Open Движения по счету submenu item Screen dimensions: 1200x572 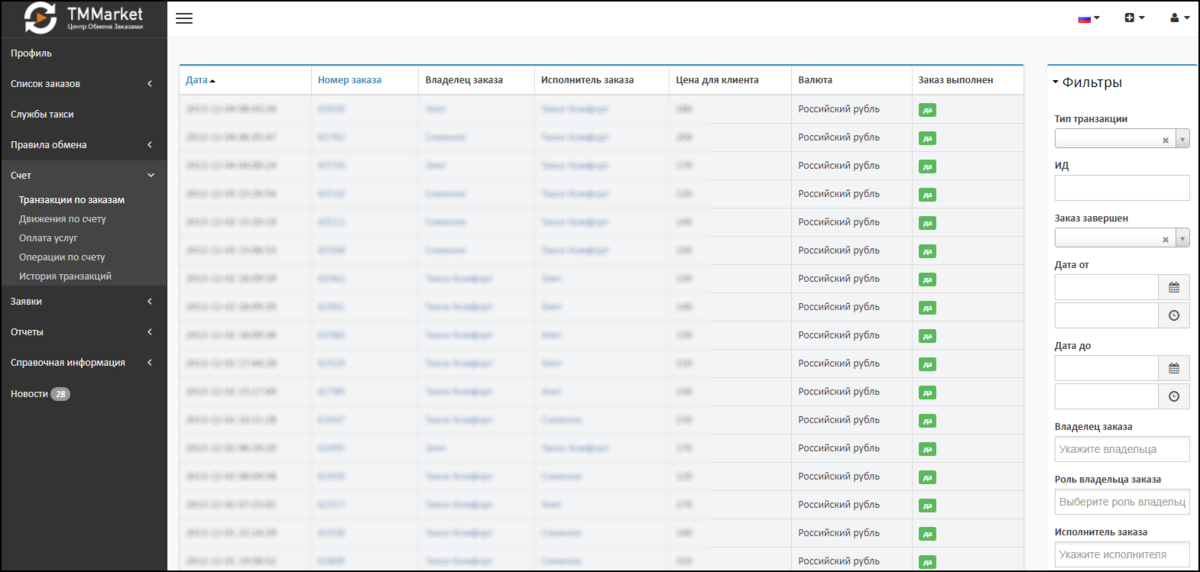tap(62, 219)
